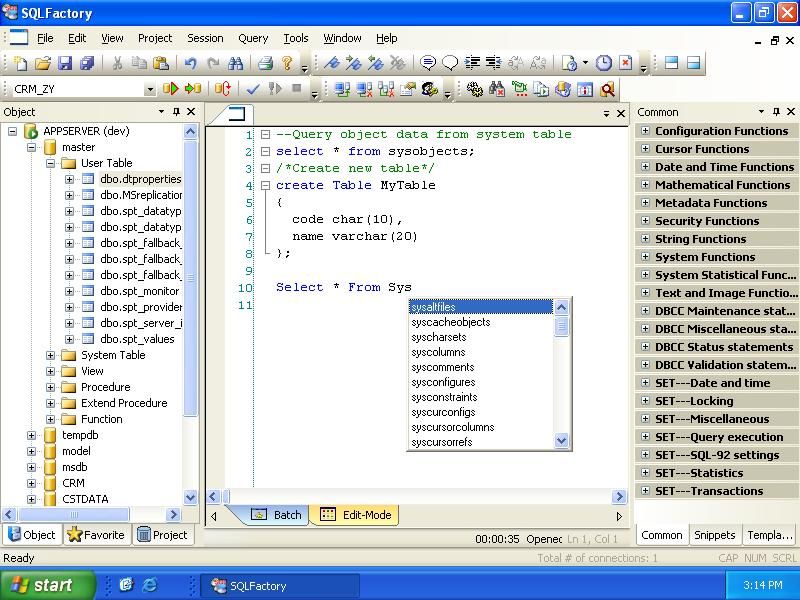The image size is (800, 600).
Task: Click the New file toolbar icon
Action: [x=20, y=63]
